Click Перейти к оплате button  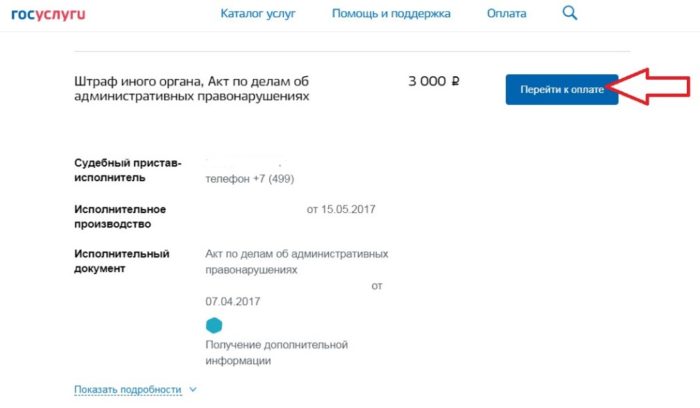(x=562, y=90)
